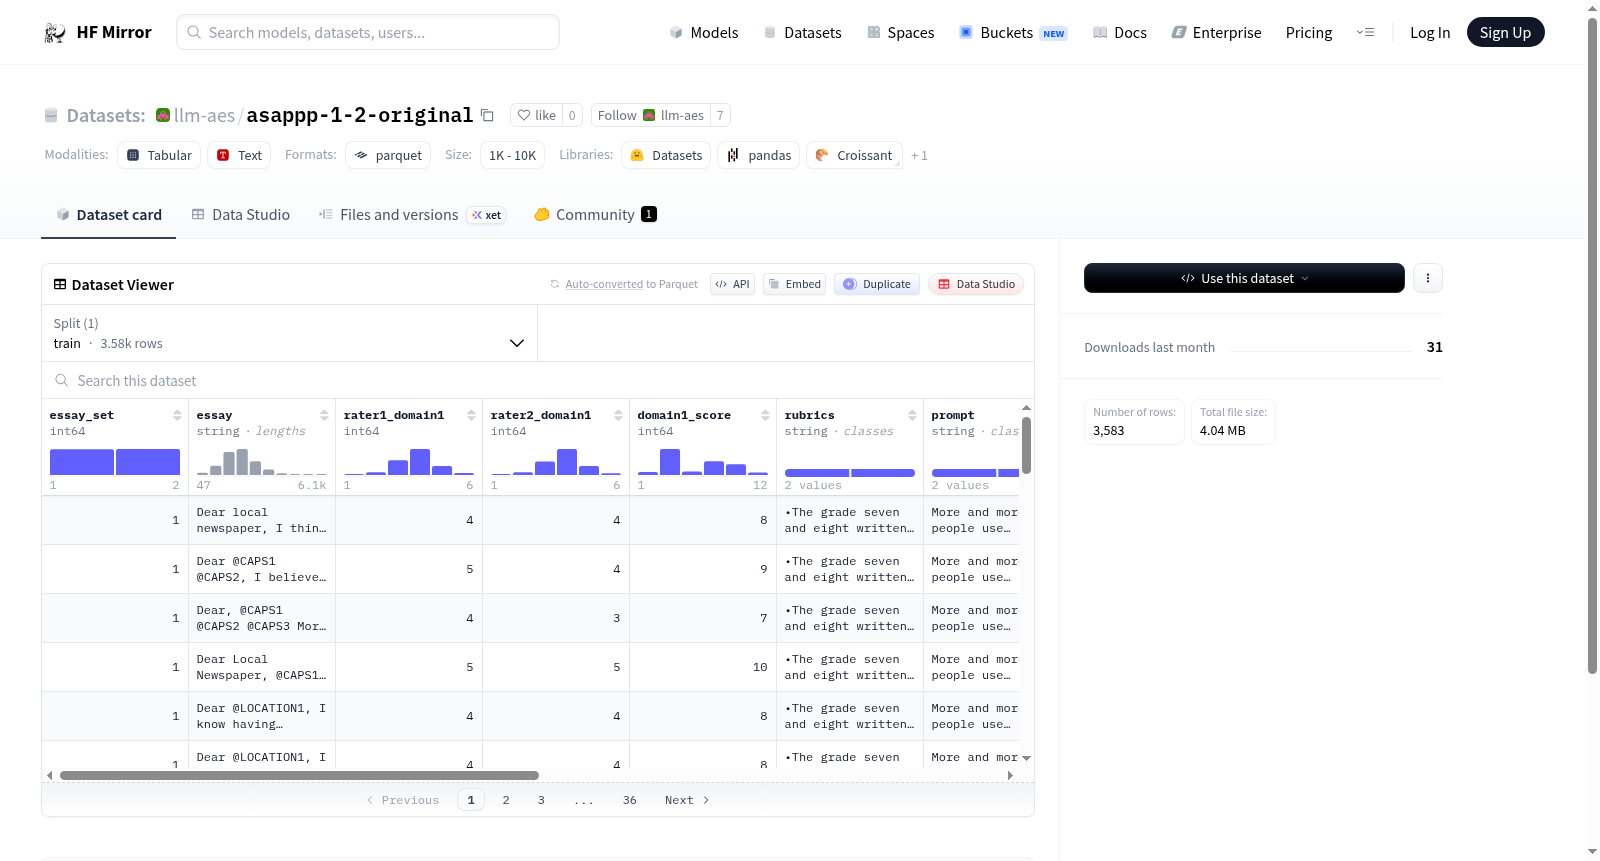The image size is (1600, 861).
Task: Sort the rubrics column via sort icon
Action: pyautogui.click(x=912, y=415)
